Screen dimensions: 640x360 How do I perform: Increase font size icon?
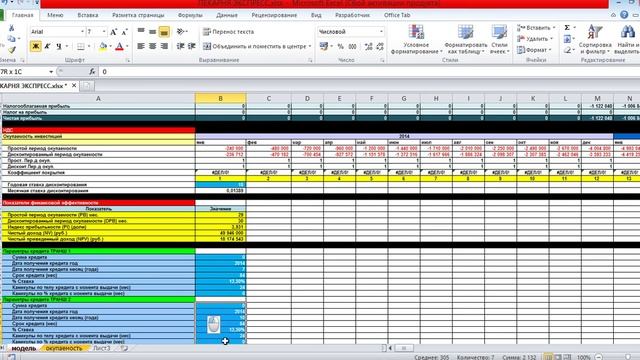[113, 31]
